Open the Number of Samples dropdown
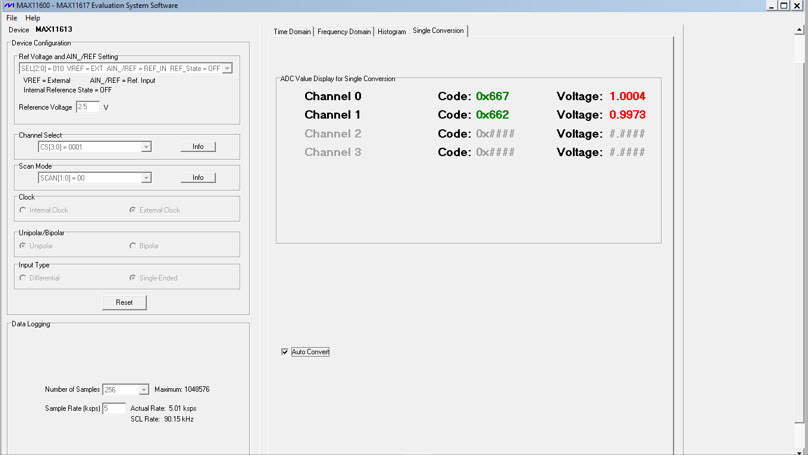 click(x=144, y=390)
